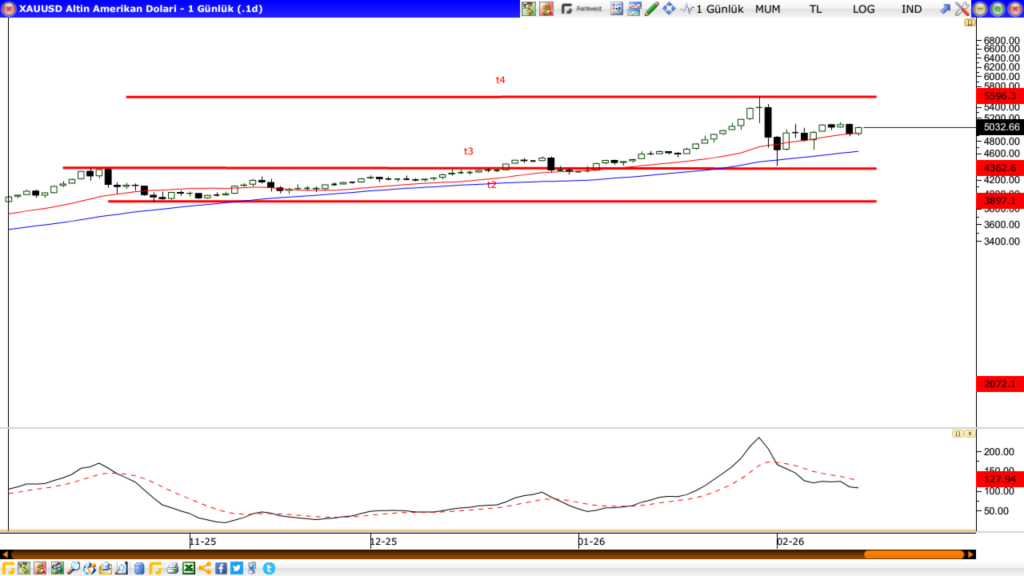Click the 5596.3 red price level label
Viewport: 1024px width, 576px height.
coord(1000,96)
